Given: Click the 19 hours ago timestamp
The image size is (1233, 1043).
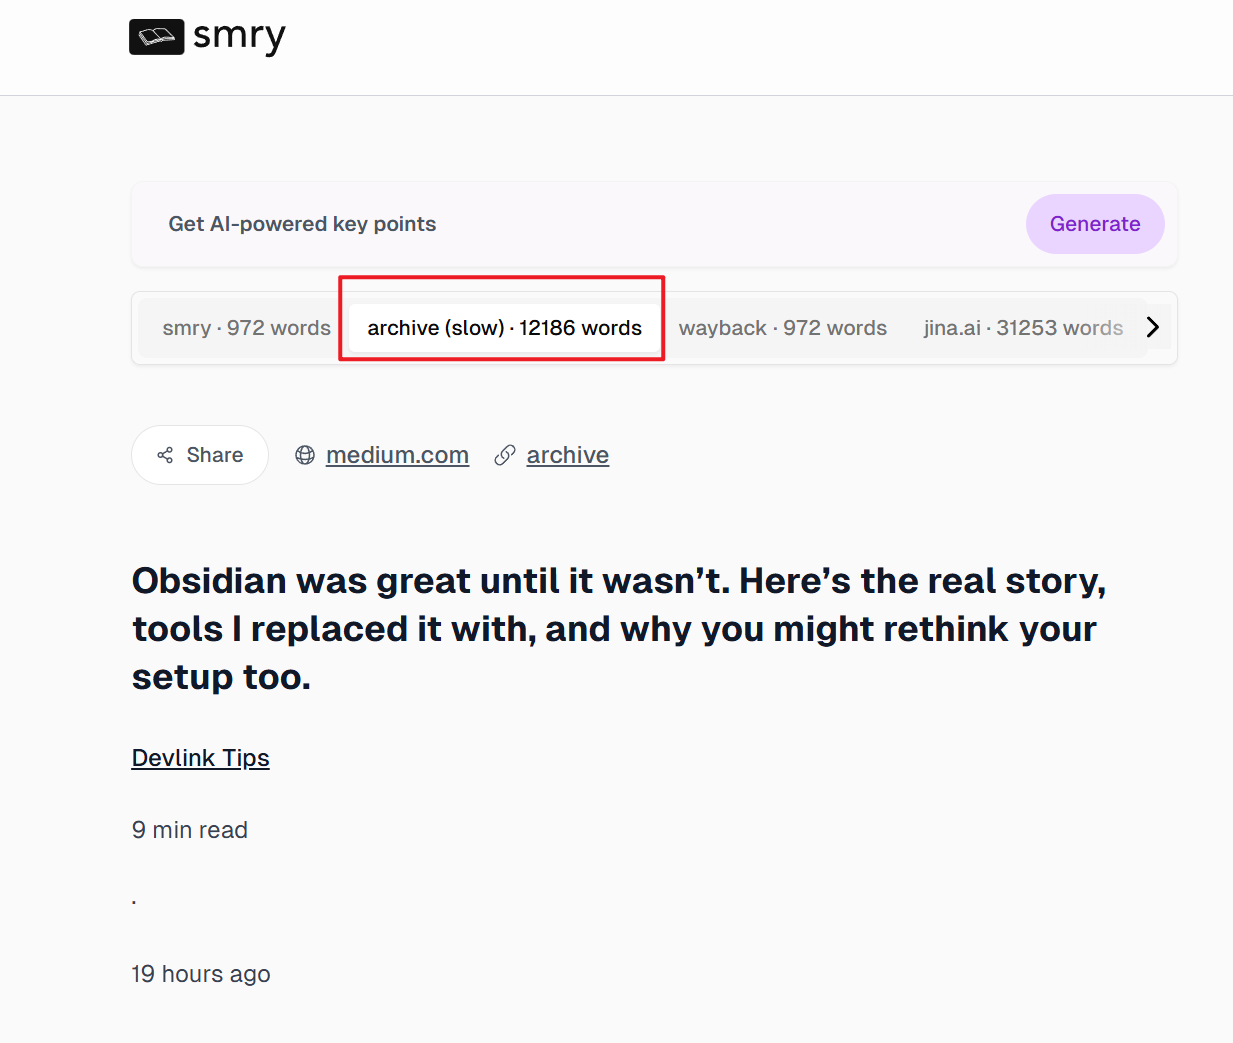Looking at the screenshot, I should [x=201, y=974].
